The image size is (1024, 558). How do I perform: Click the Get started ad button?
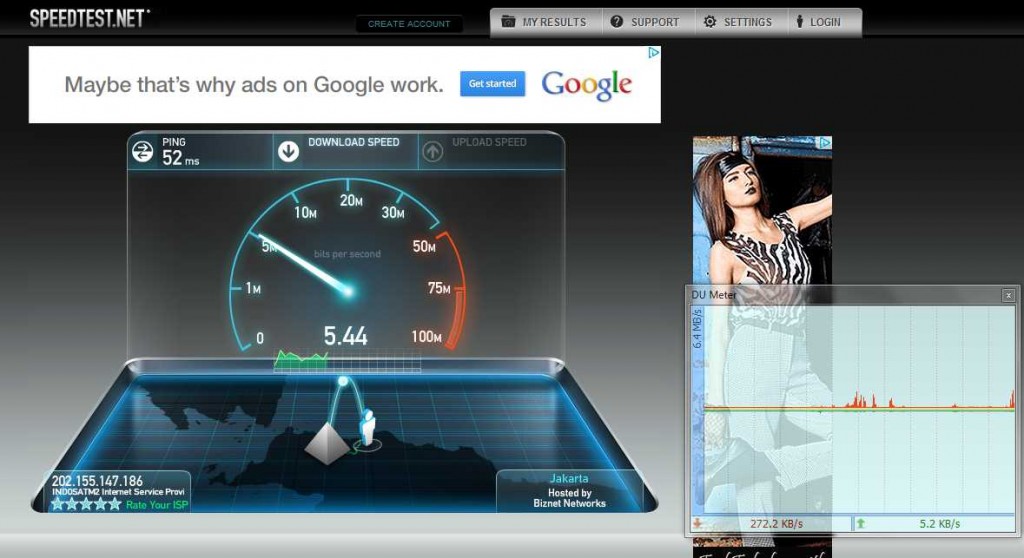tap(492, 84)
